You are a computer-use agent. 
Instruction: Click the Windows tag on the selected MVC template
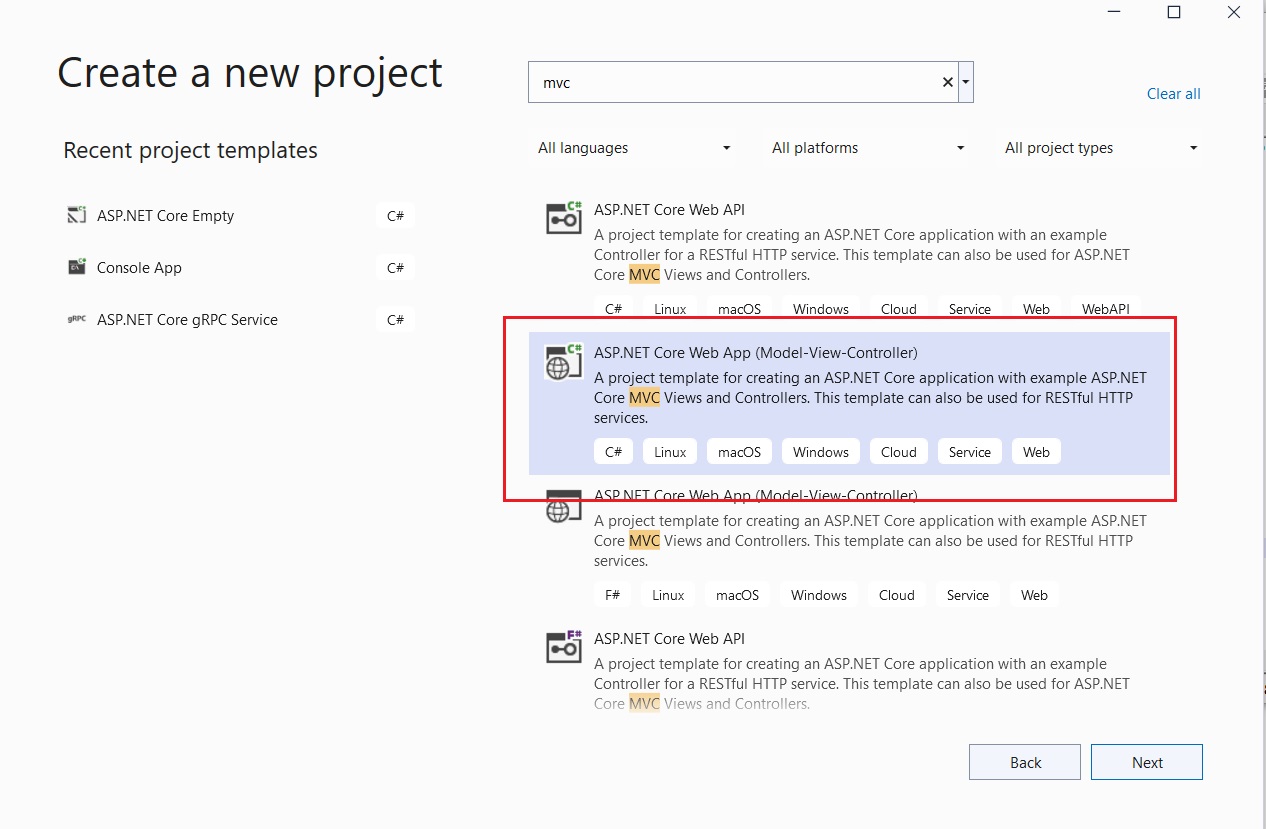click(821, 452)
